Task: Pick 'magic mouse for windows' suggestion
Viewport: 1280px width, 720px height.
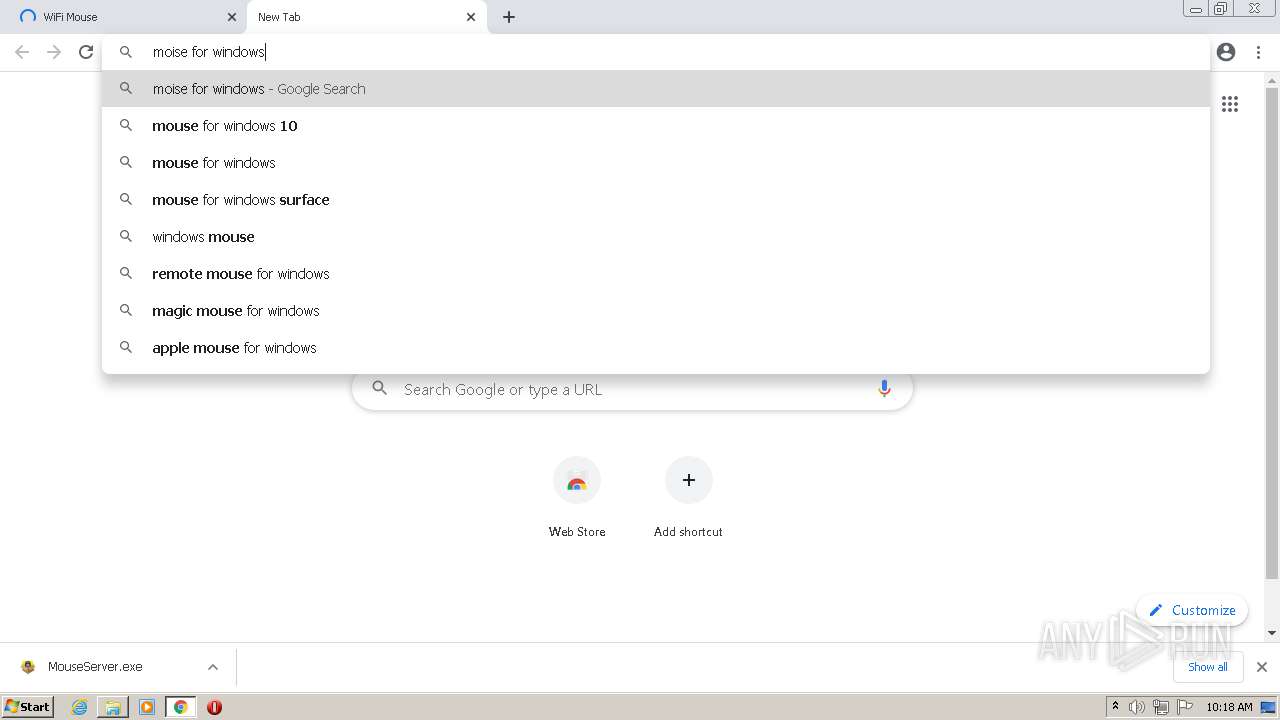Action: click(656, 310)
